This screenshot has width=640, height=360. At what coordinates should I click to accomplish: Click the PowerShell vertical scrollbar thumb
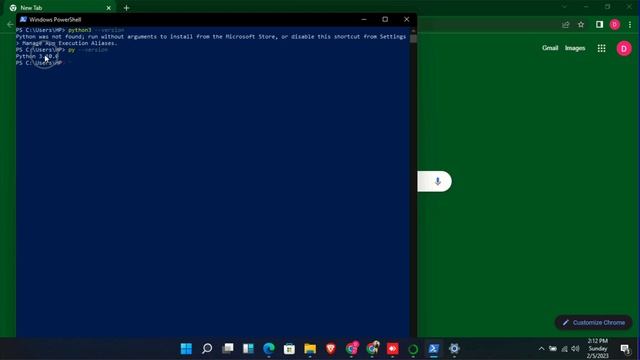click(413, 39)
